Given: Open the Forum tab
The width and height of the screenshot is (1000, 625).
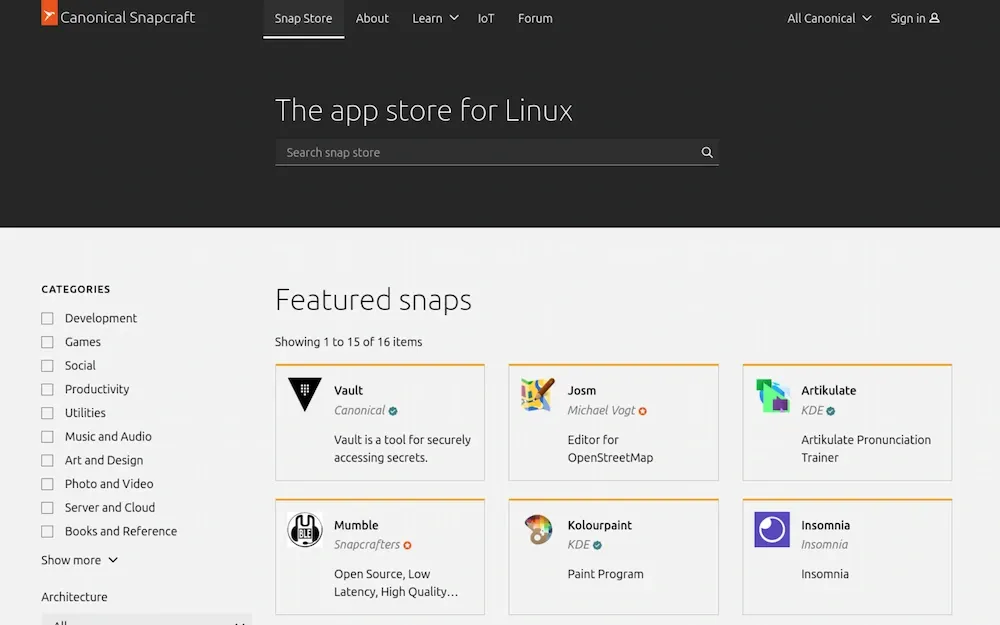Looking at the screenshot, I should tap(535, 17).
